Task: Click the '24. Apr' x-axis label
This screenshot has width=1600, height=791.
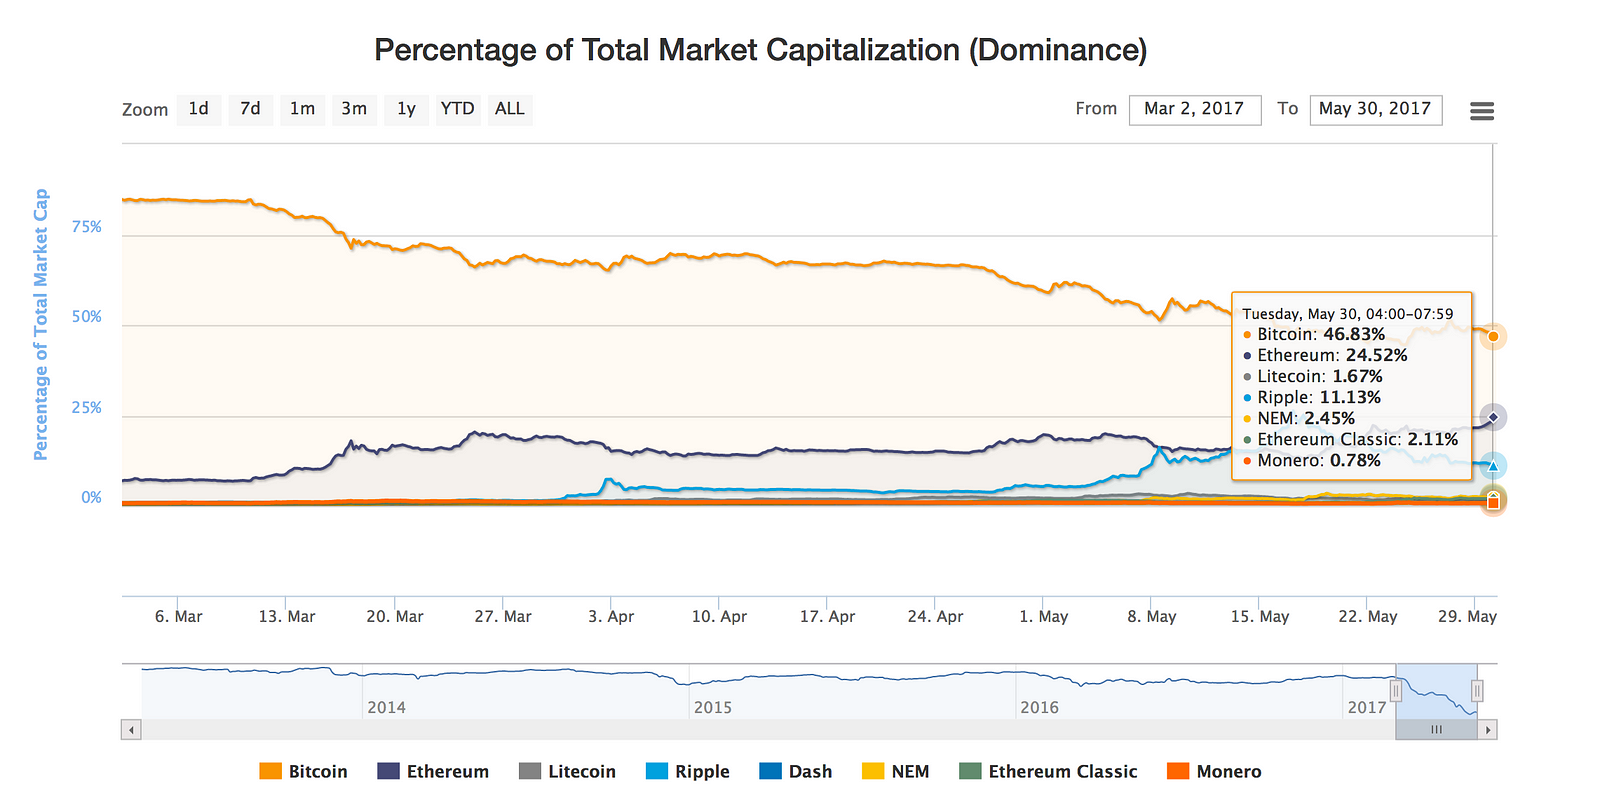Action: pos(935,616)
